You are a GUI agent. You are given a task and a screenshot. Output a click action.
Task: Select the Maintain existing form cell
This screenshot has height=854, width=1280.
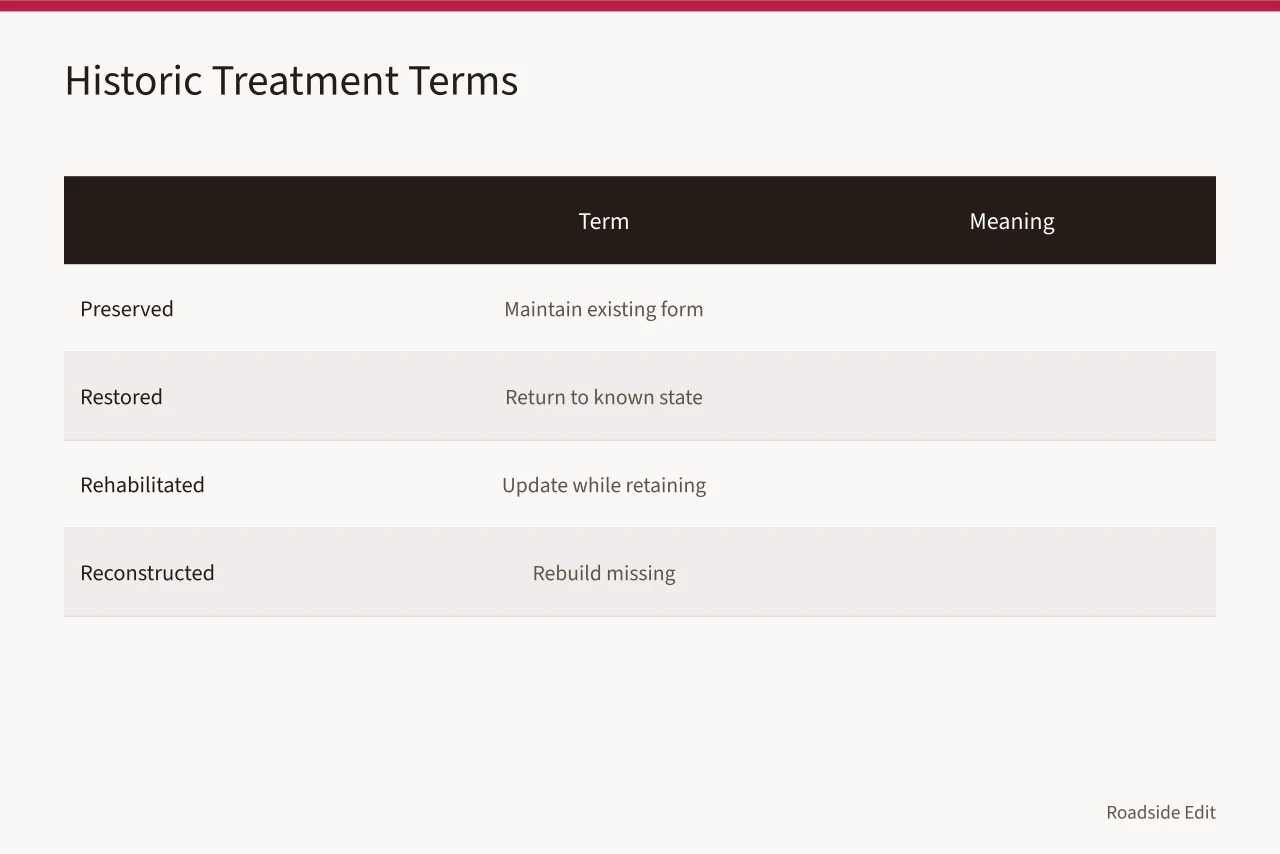[x=604, y=309]
